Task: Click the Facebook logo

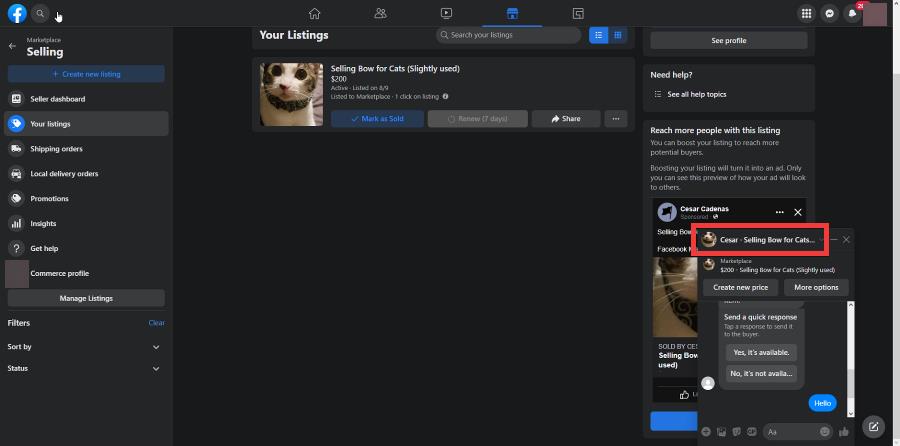Action: point(17,13)
